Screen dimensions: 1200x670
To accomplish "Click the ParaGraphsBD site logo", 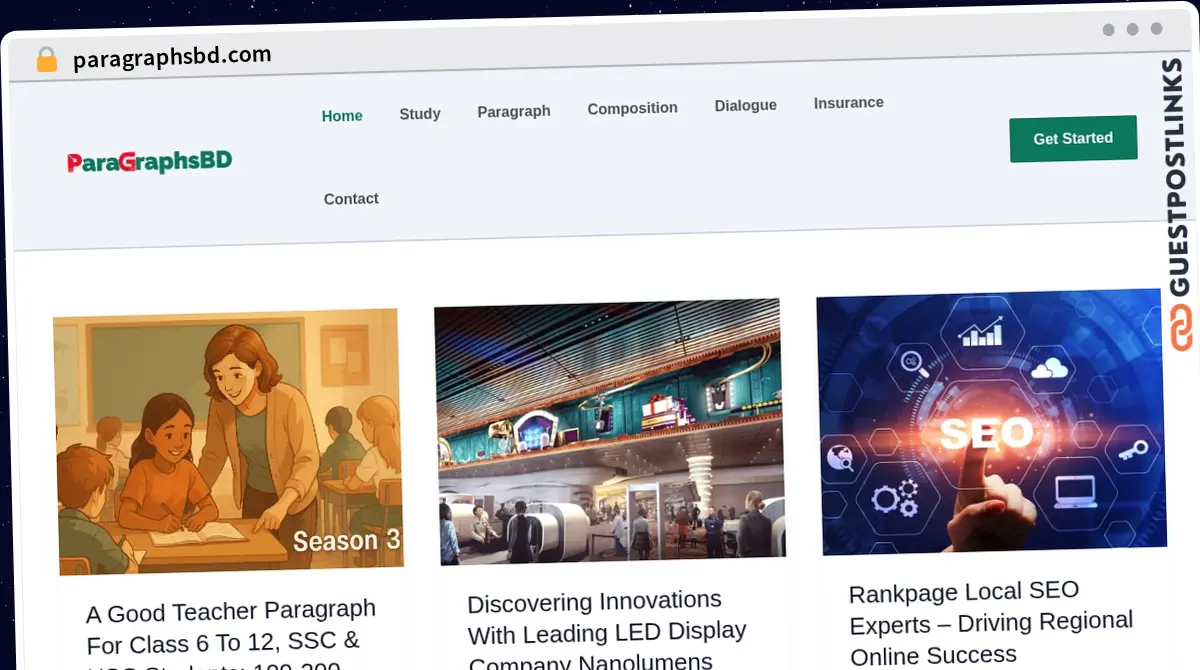I will point(149,161).
